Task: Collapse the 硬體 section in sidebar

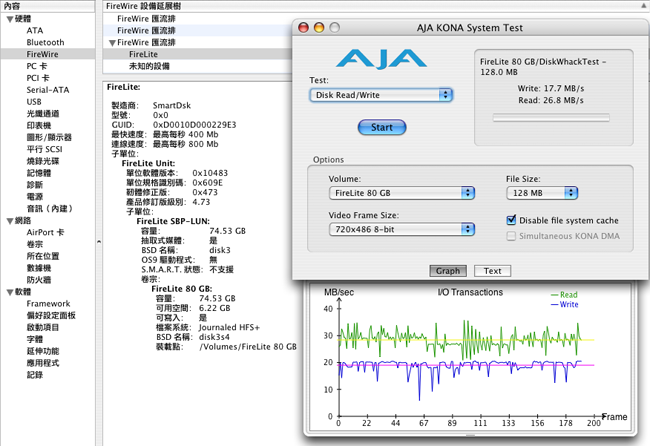Action: (10, 19)
